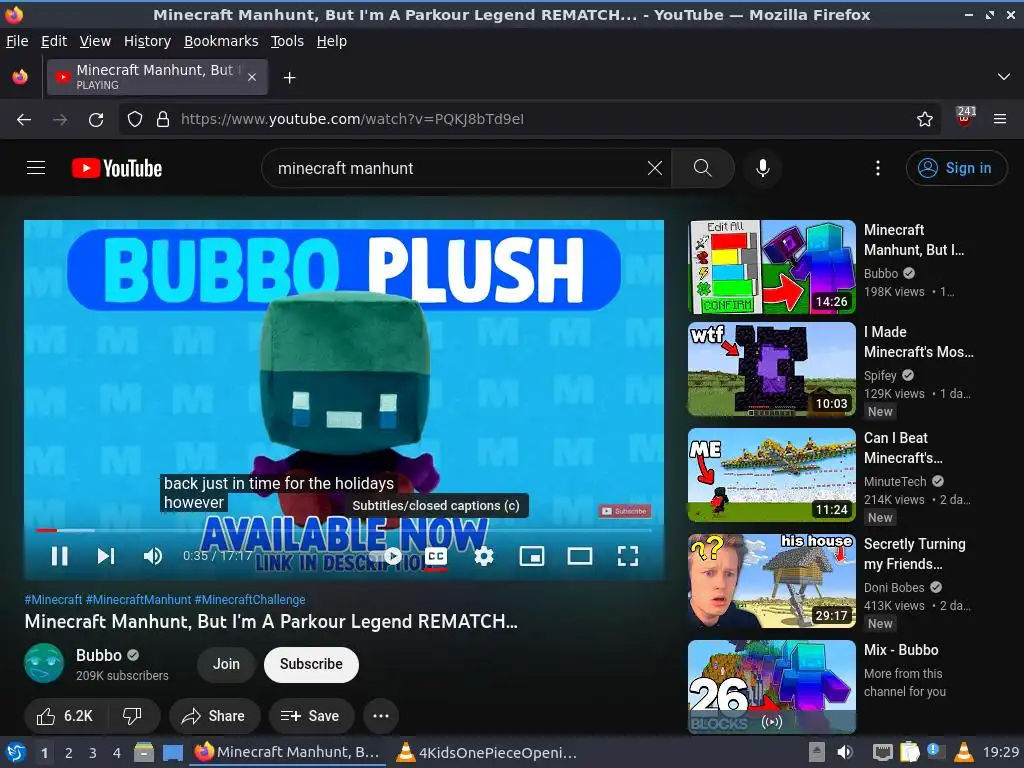
Task: Open the 4KidsOnePieceOpeni... VLC taskbar item
Action: 486,753
